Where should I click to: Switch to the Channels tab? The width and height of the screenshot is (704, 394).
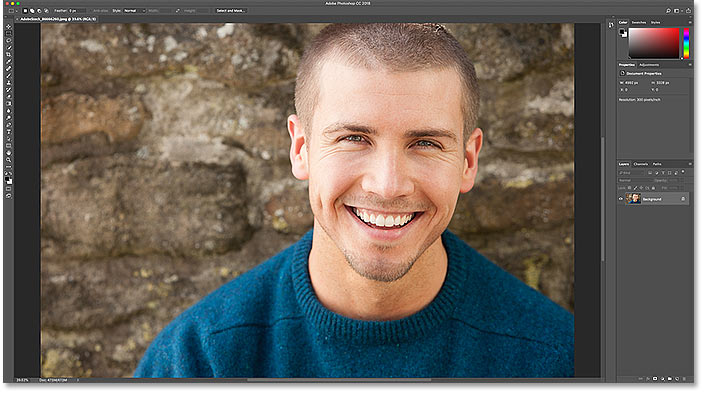[x=641, y=164]
